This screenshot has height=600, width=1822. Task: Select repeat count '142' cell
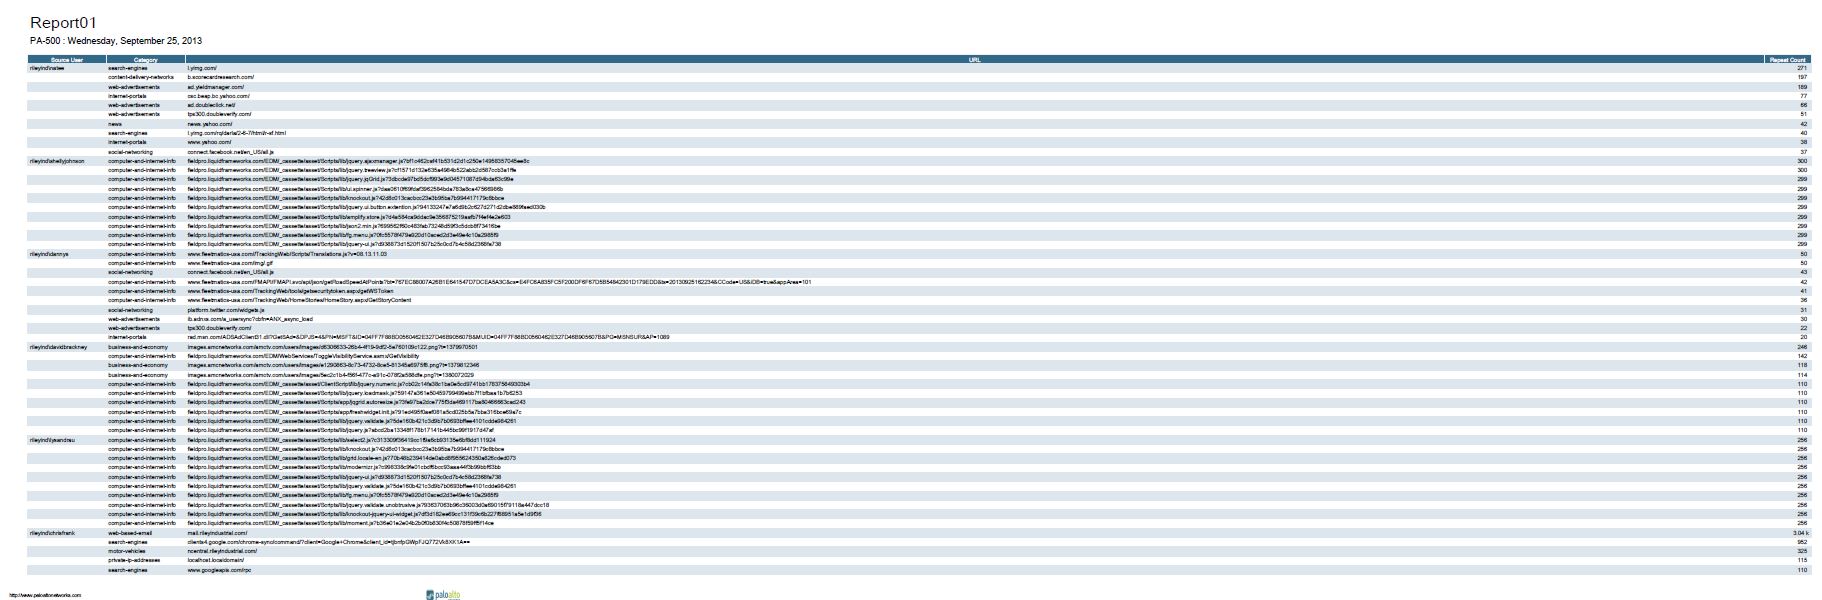(1802, 356)
